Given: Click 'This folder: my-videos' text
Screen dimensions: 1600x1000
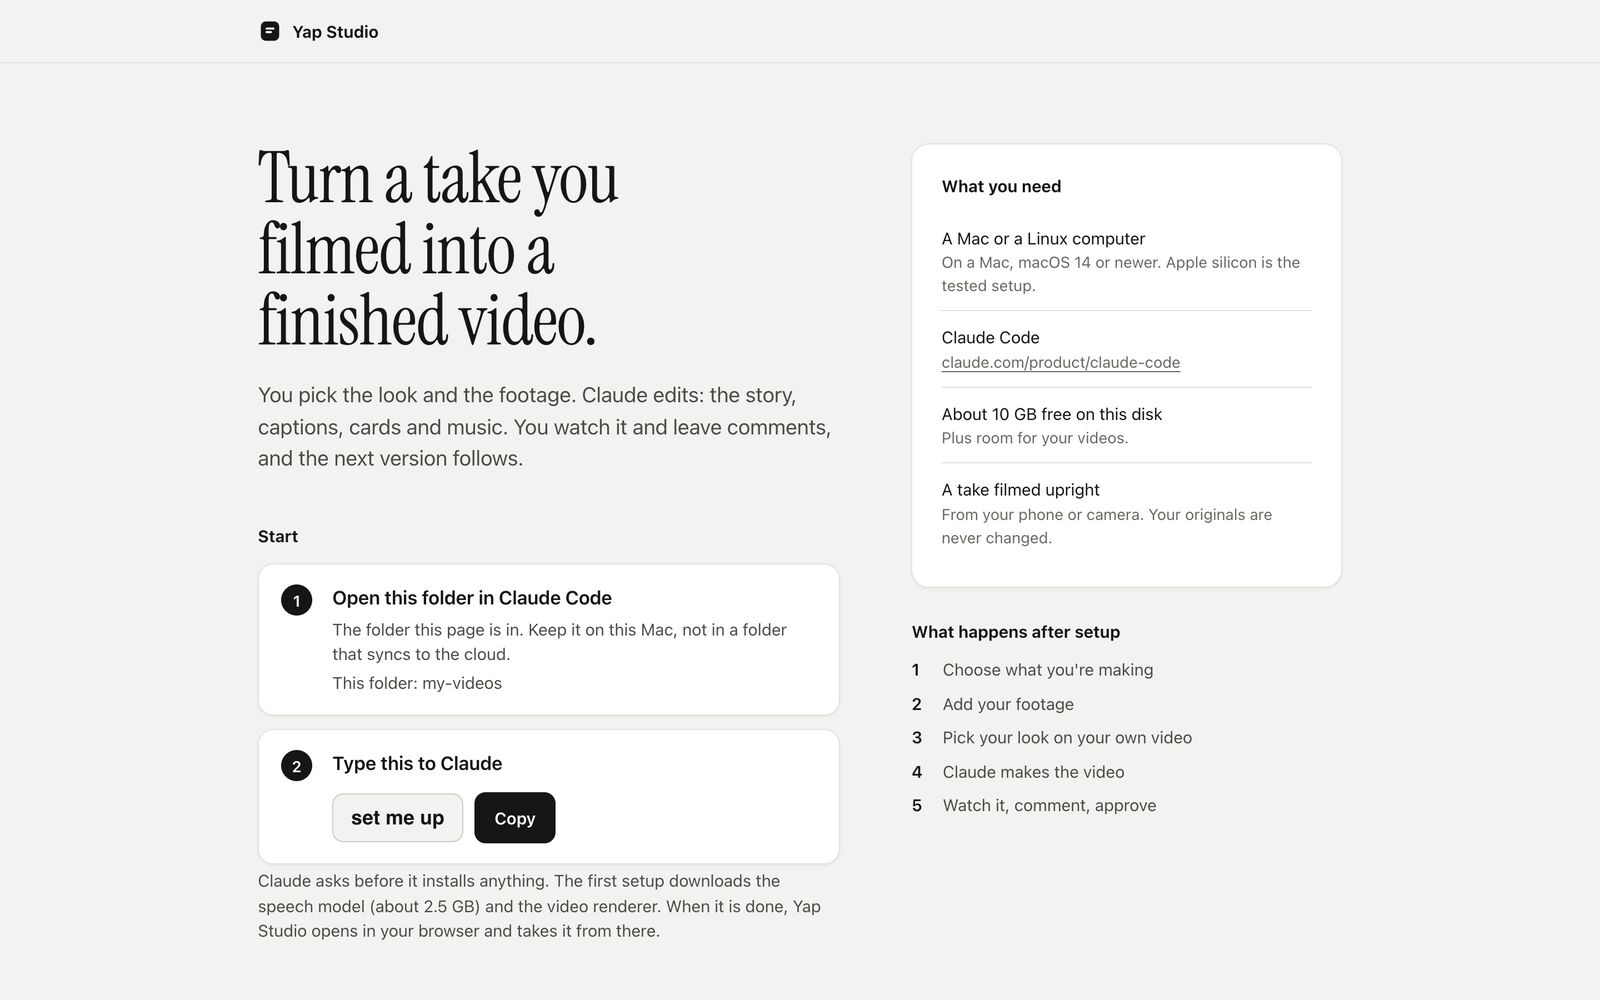Looking at the screenshot, I should (417, 683).
